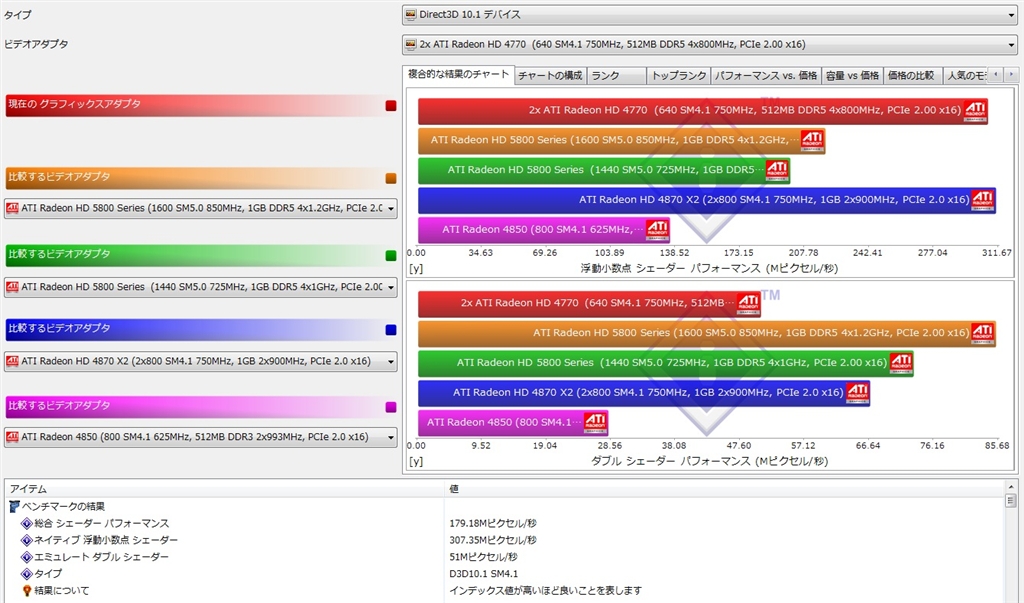This screenshot has width=1024, height=603.
Task: Click the ATI icon in the blue HD 4870 X2 dropdown
Action: [x=12, y=361]
